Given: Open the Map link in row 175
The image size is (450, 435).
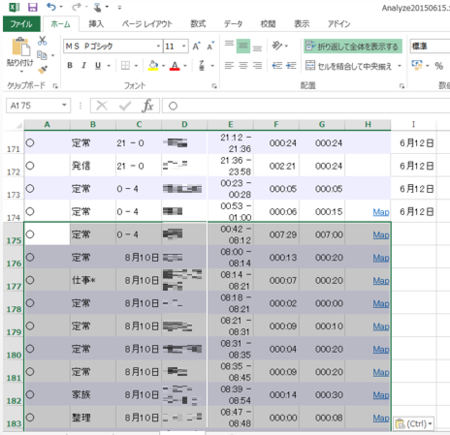Looking at the screenshot, I should pos(381,235).
